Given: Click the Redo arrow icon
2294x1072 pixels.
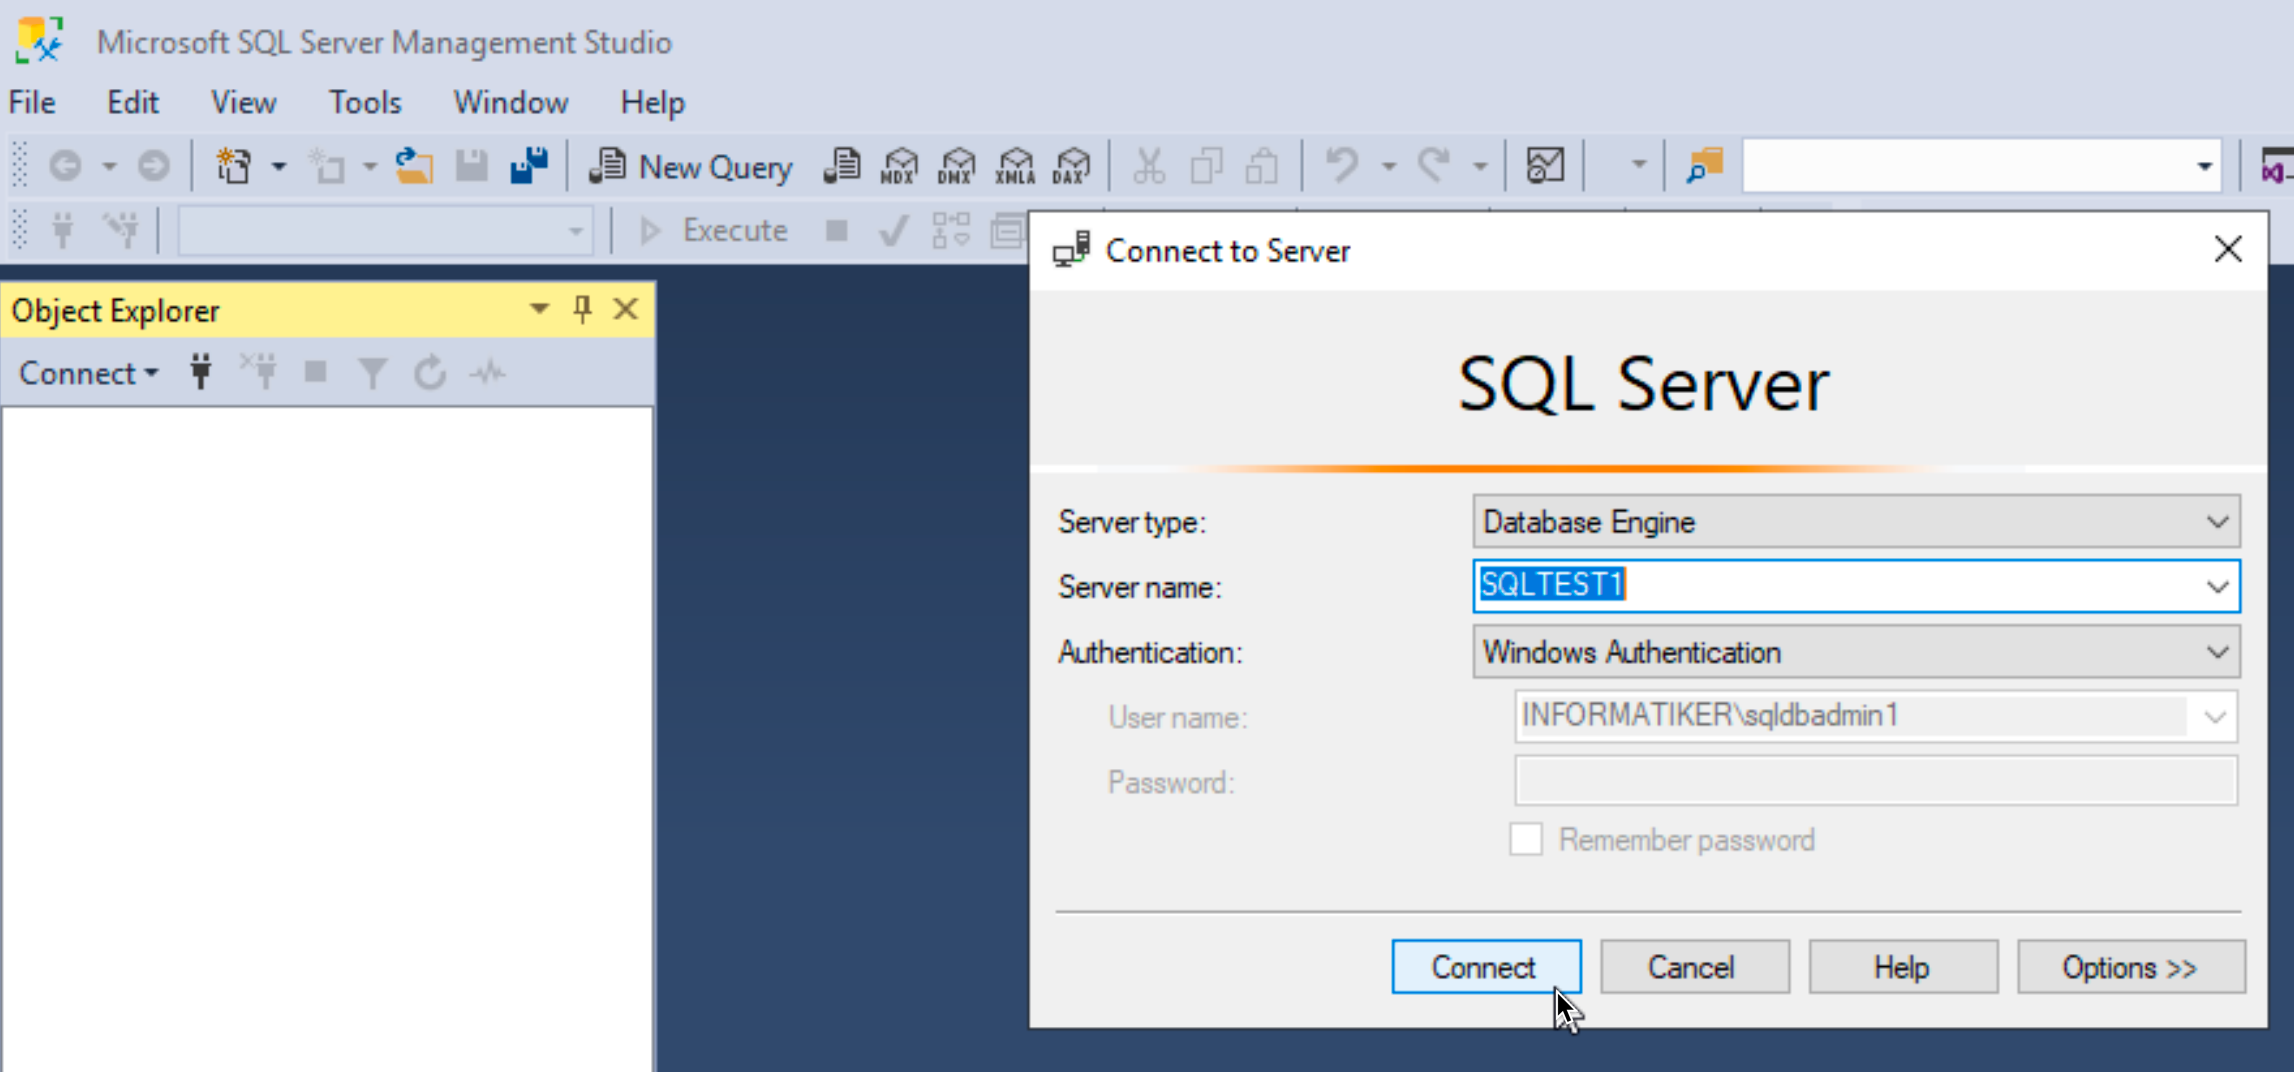Looking at the screenshot, I should click(1434, 166).
